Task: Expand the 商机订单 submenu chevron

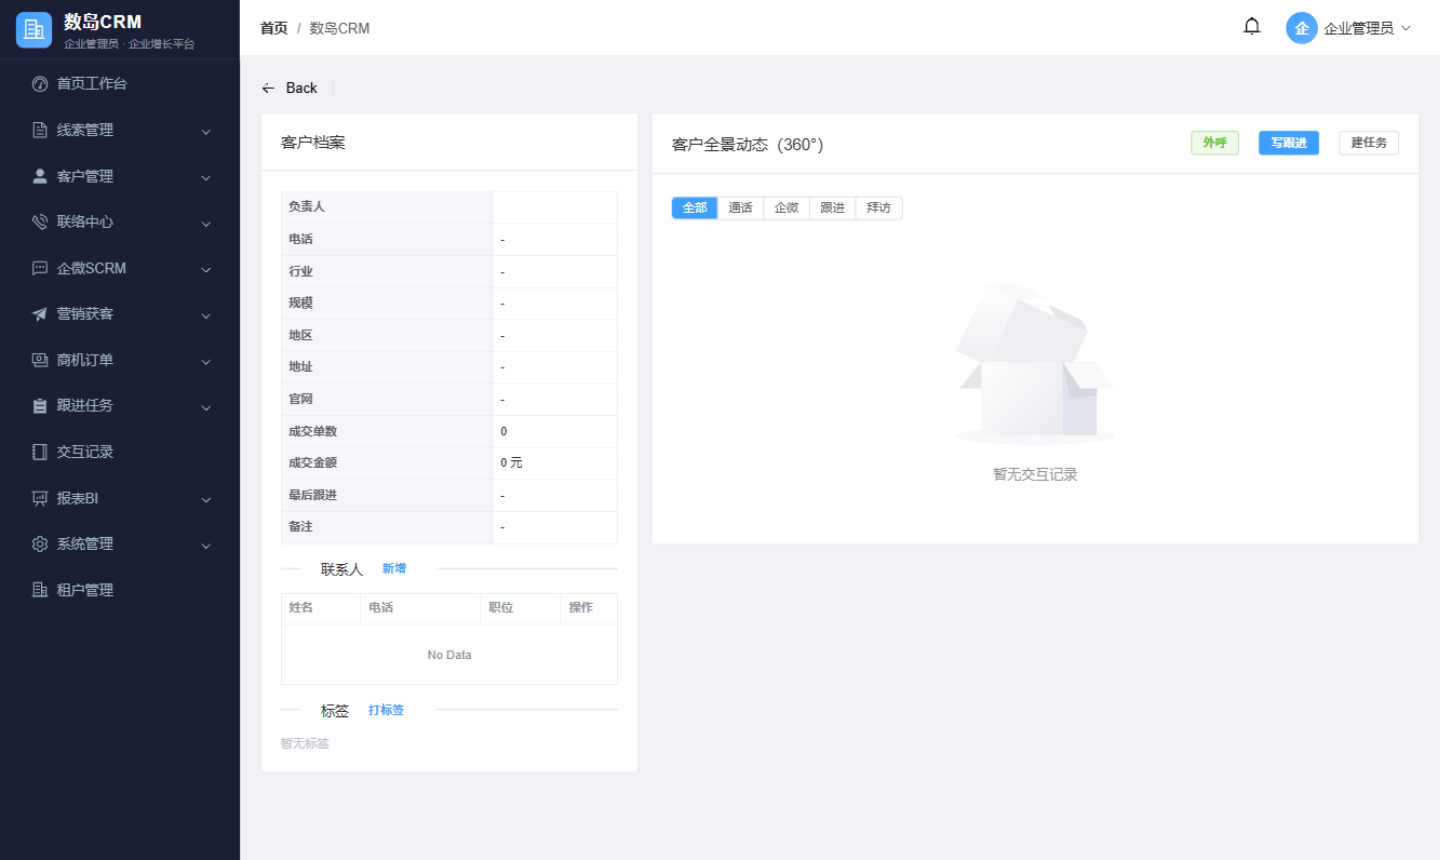Action: 206,361
